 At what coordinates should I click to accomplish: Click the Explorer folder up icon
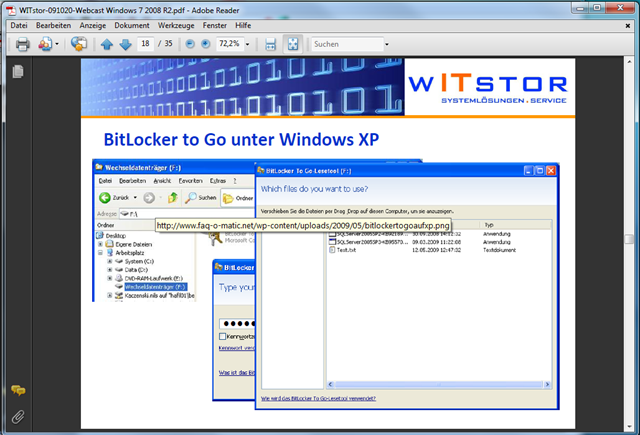click(x=173, y=198)
